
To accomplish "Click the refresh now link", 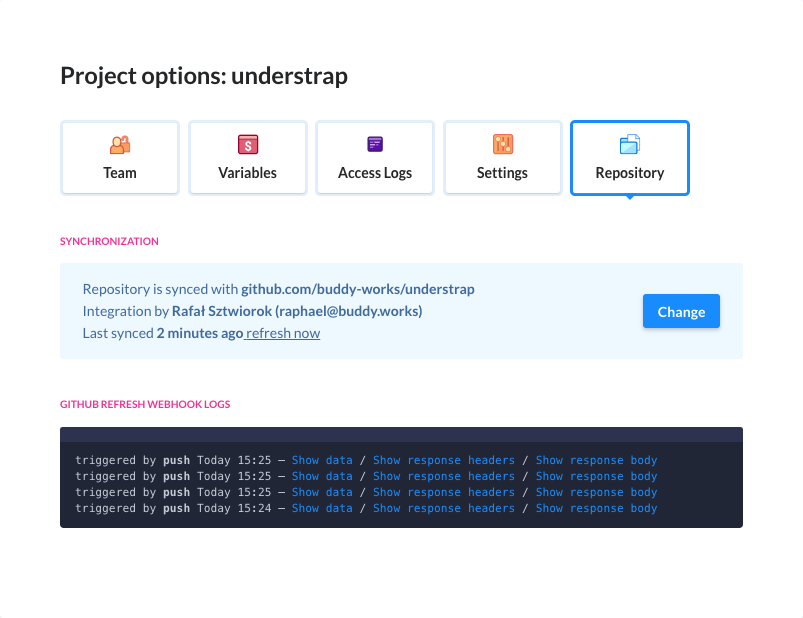I will point(283,333).
